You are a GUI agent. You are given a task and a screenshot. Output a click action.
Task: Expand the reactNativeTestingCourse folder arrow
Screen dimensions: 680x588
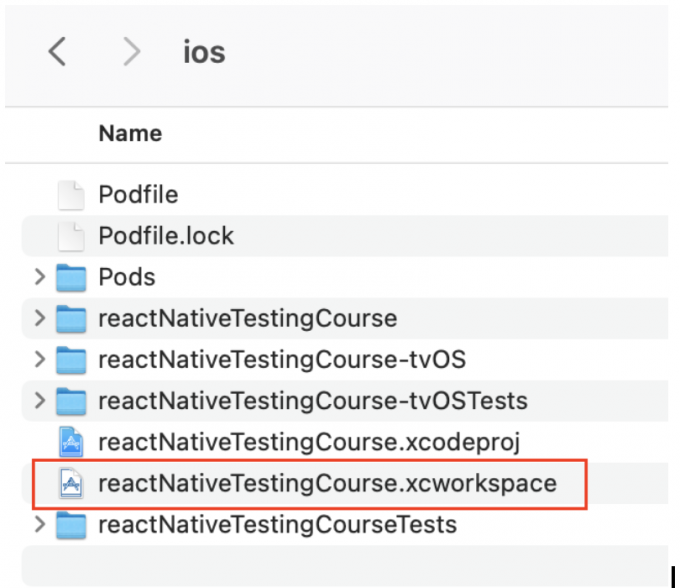(x=40, y=318)
